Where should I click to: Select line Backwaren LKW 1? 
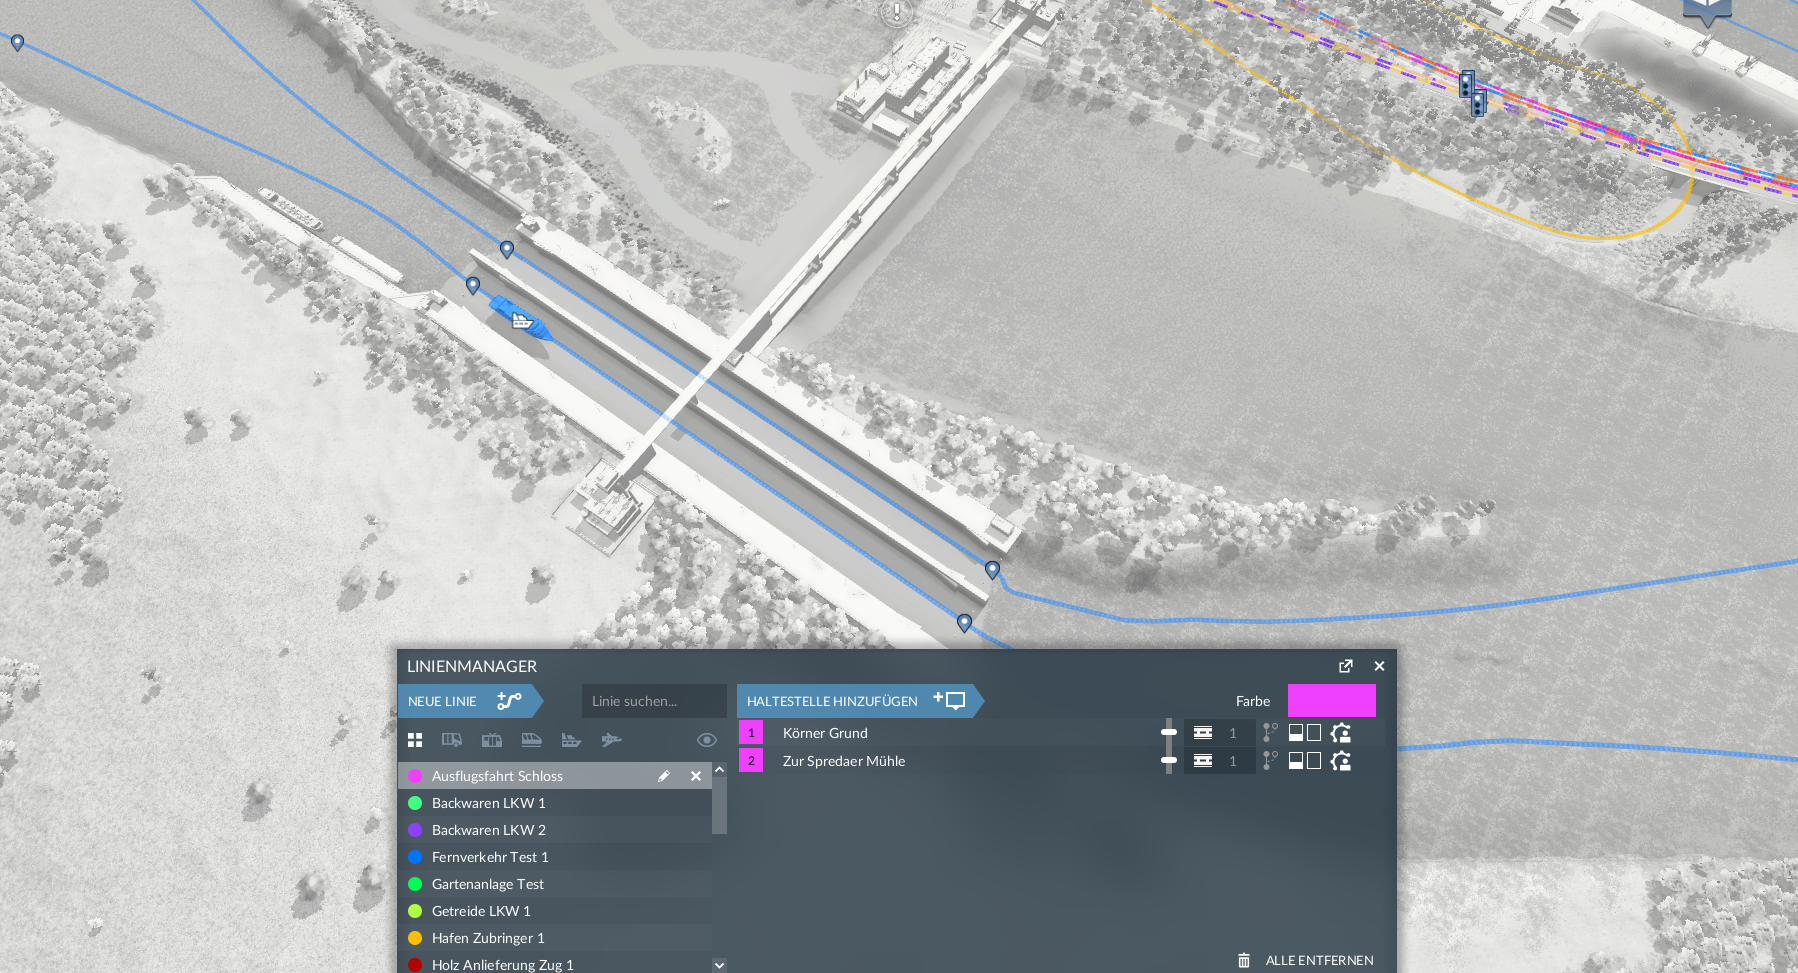[x=555, y=803]
